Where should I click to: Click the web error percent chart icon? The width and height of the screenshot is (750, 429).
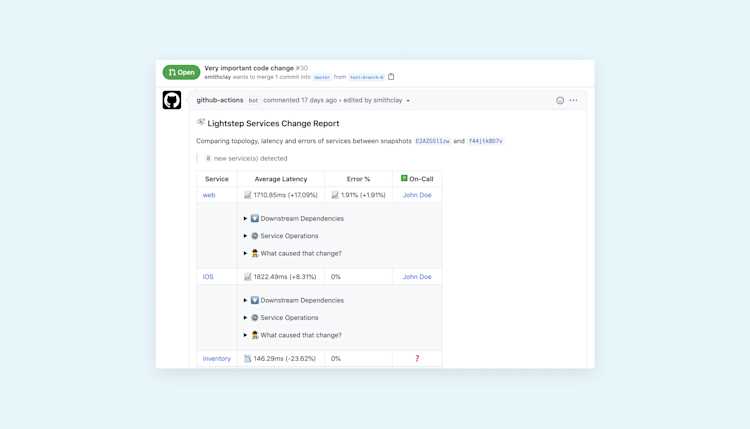coord(335,195)
